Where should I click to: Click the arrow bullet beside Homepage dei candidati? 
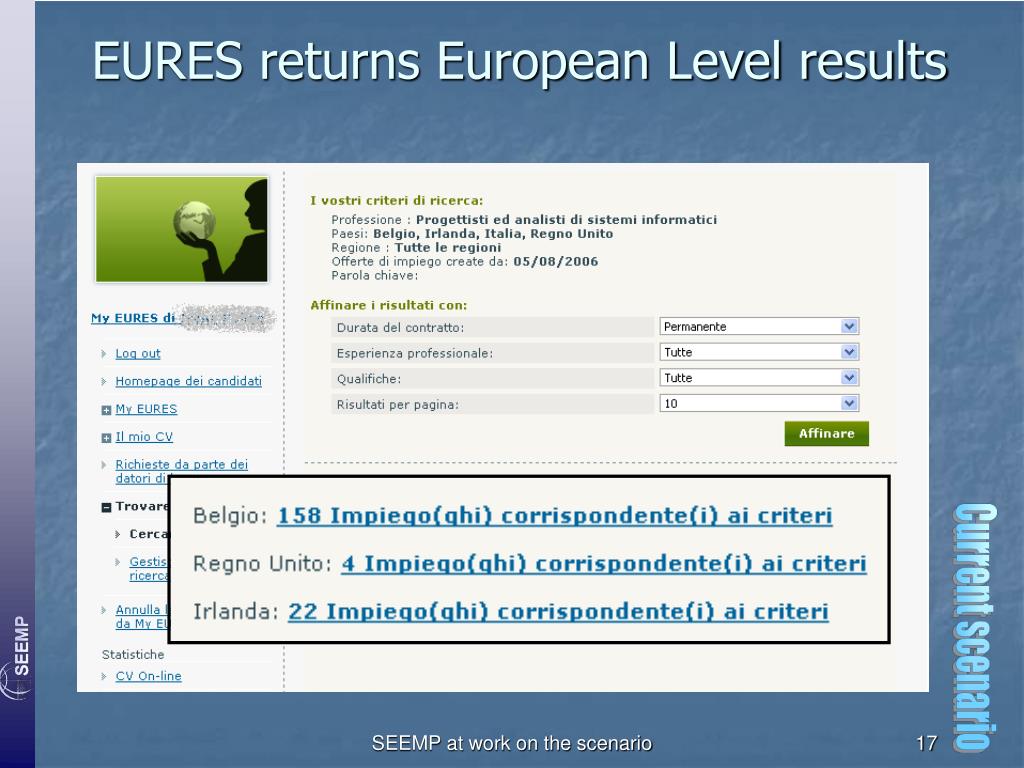pos(104,381)
